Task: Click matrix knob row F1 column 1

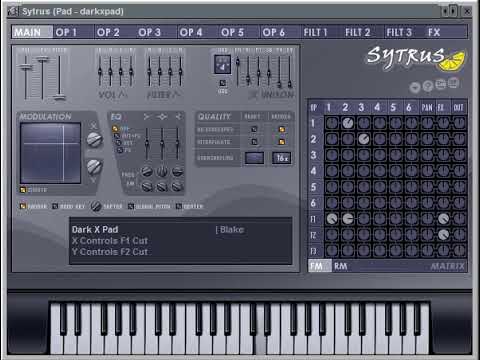Action: [x=332, y=219]
